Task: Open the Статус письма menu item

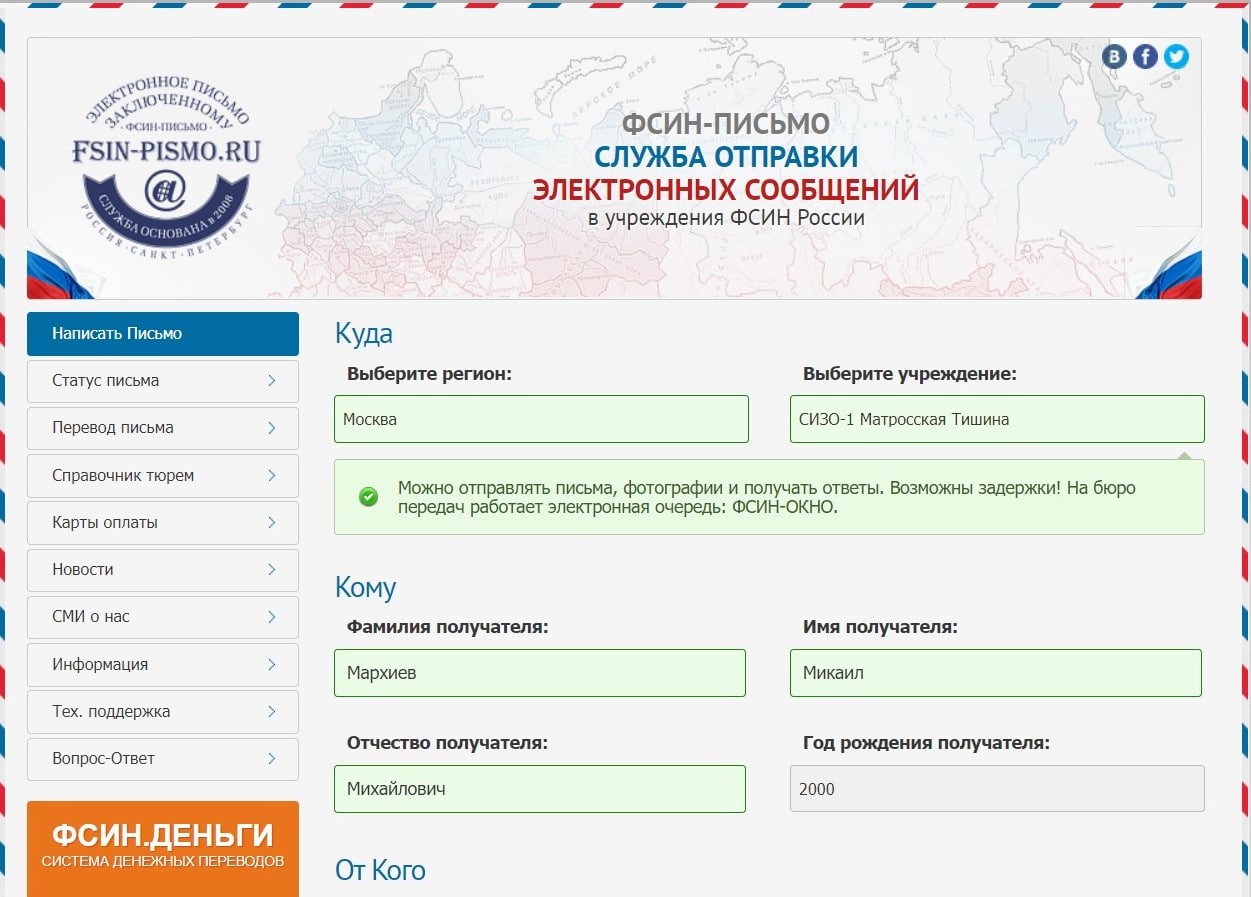Action: (x=163, y=381)
